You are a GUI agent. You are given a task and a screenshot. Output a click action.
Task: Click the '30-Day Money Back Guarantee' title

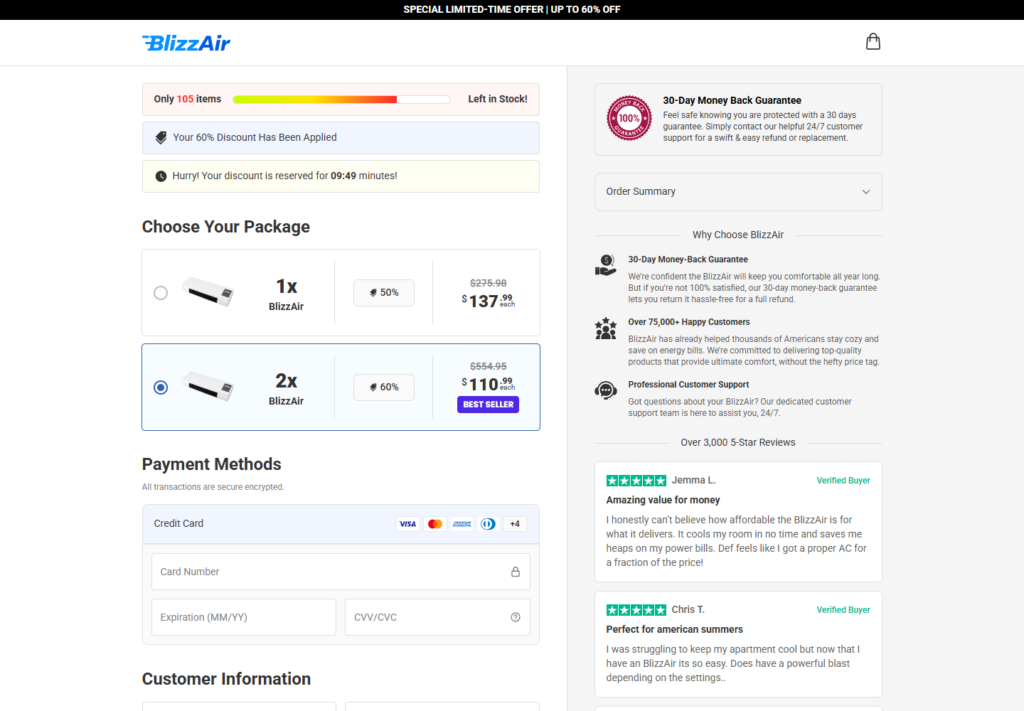pos(732,101)
